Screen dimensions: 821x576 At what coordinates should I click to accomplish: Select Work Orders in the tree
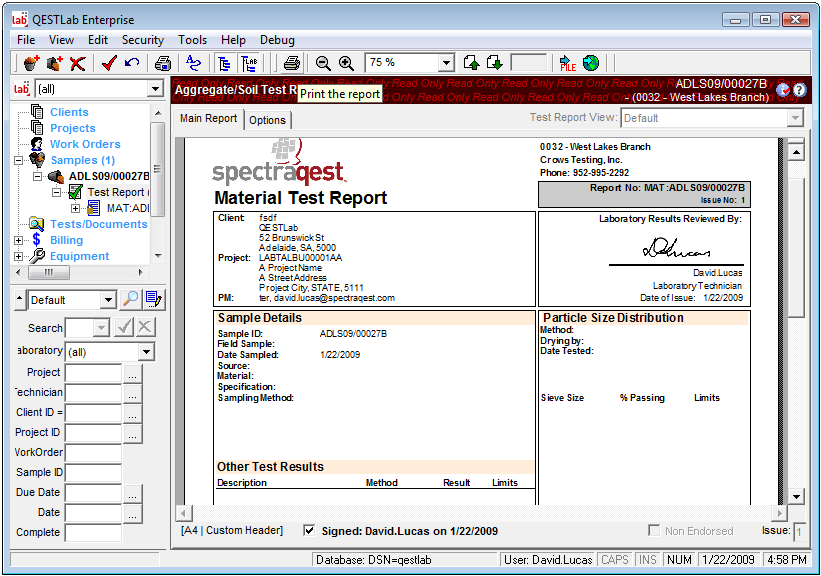85,144
